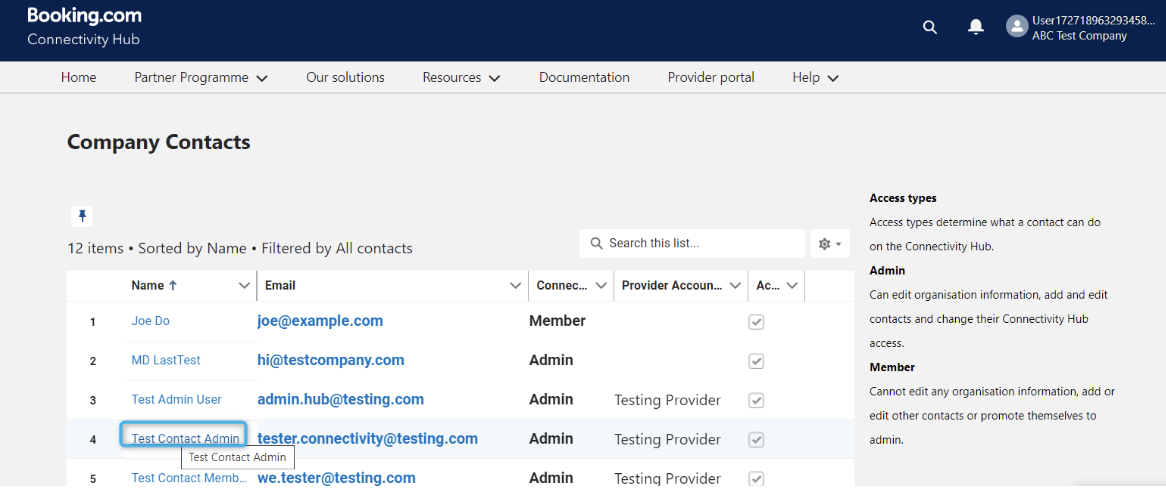Open Provider Account column options chevron

click(735, 286)
